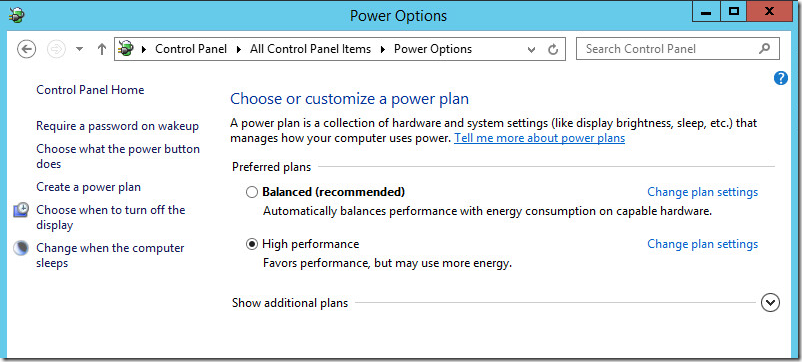The width and height of the screenshot is (802, 362).
Task: Click the moon icon beside computer sleeps
Action: 21,248
